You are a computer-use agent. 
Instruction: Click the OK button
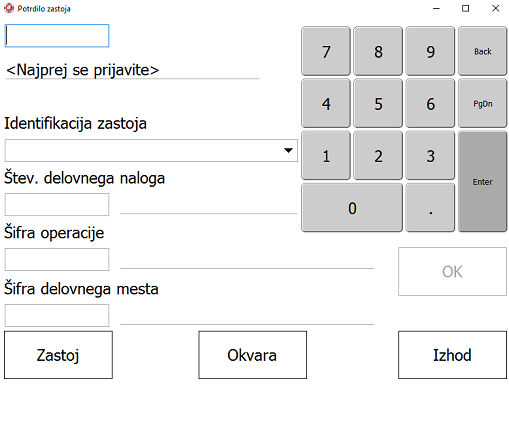pyautogui.click(x=452, y=272)
